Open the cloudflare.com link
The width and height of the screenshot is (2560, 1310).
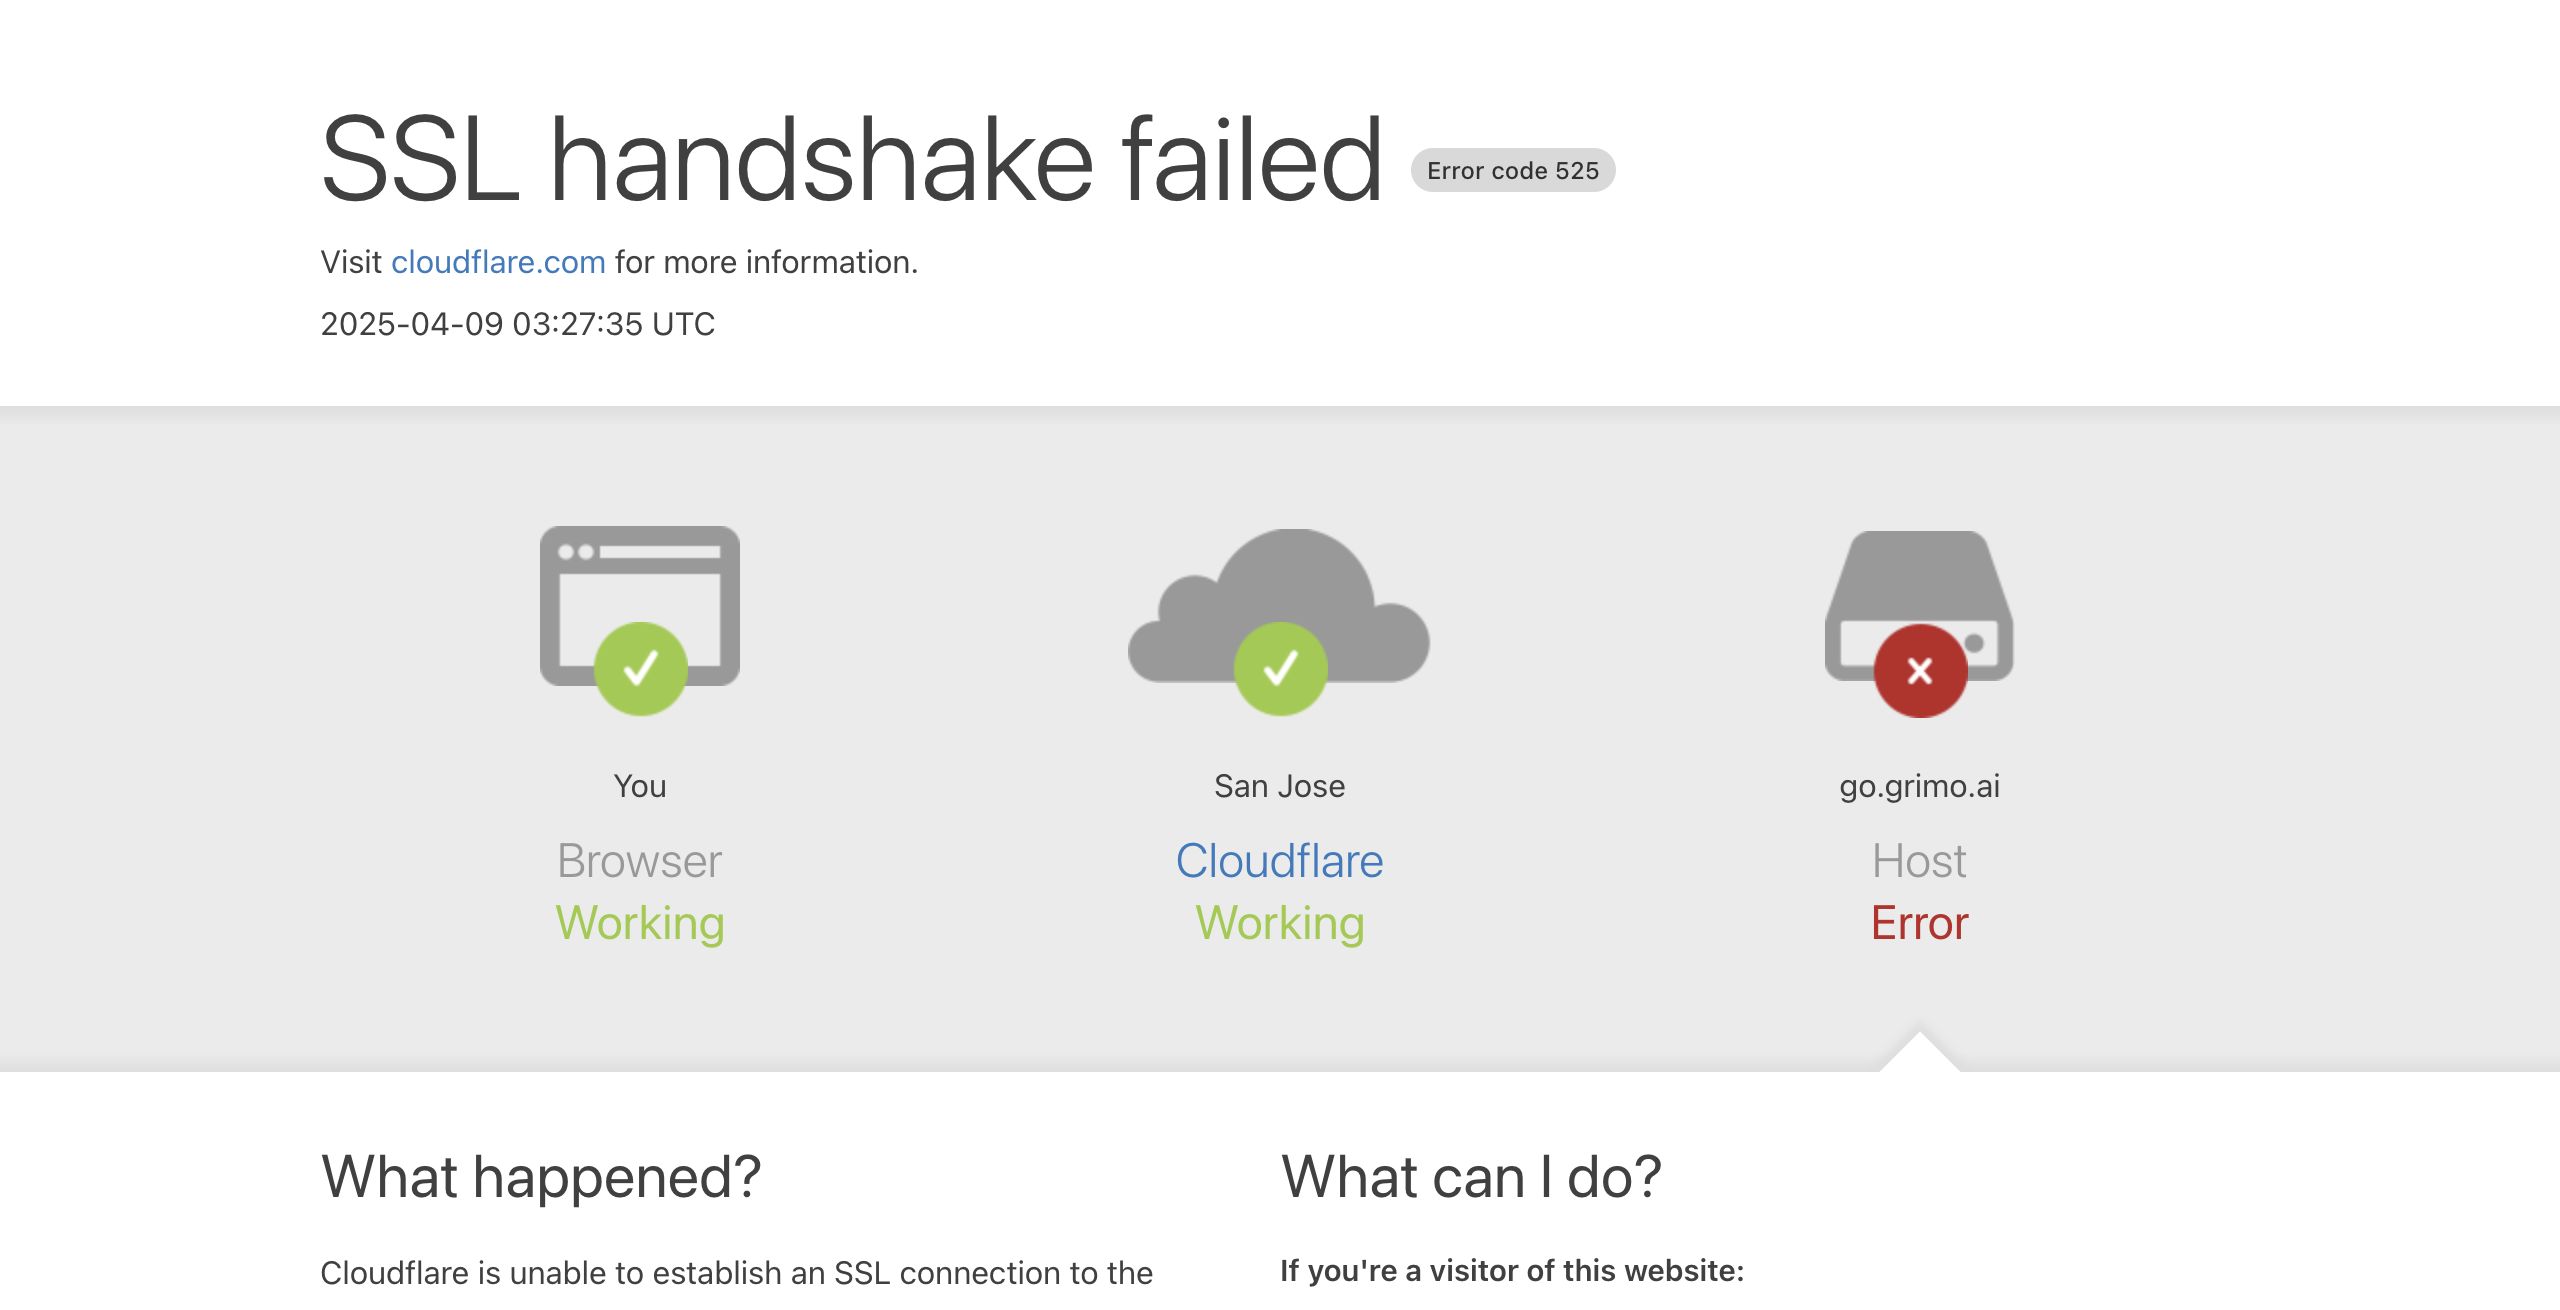tap(498, 262)
